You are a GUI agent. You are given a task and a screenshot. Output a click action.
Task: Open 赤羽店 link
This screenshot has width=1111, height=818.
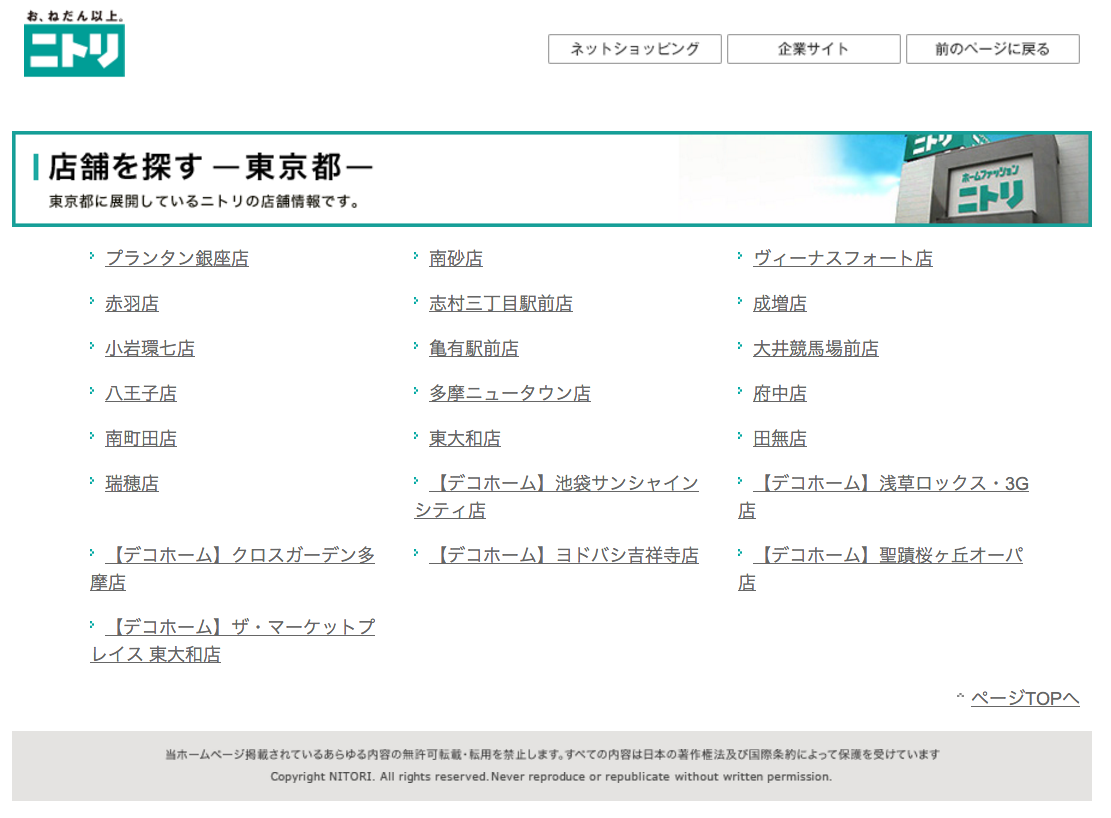tap(132, 303)
